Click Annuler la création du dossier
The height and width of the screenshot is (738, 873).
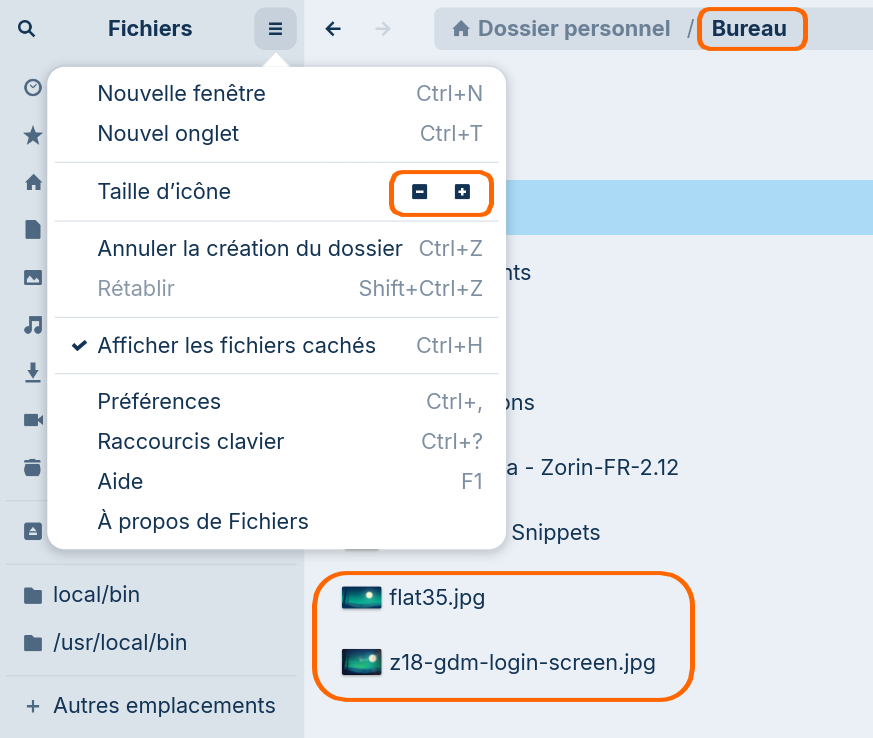click(x=250, y=248)
